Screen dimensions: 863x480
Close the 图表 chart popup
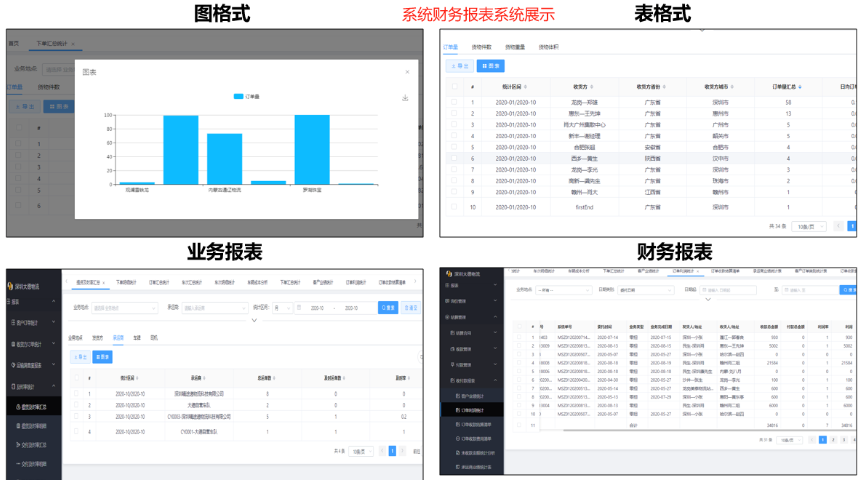point(406,72)
